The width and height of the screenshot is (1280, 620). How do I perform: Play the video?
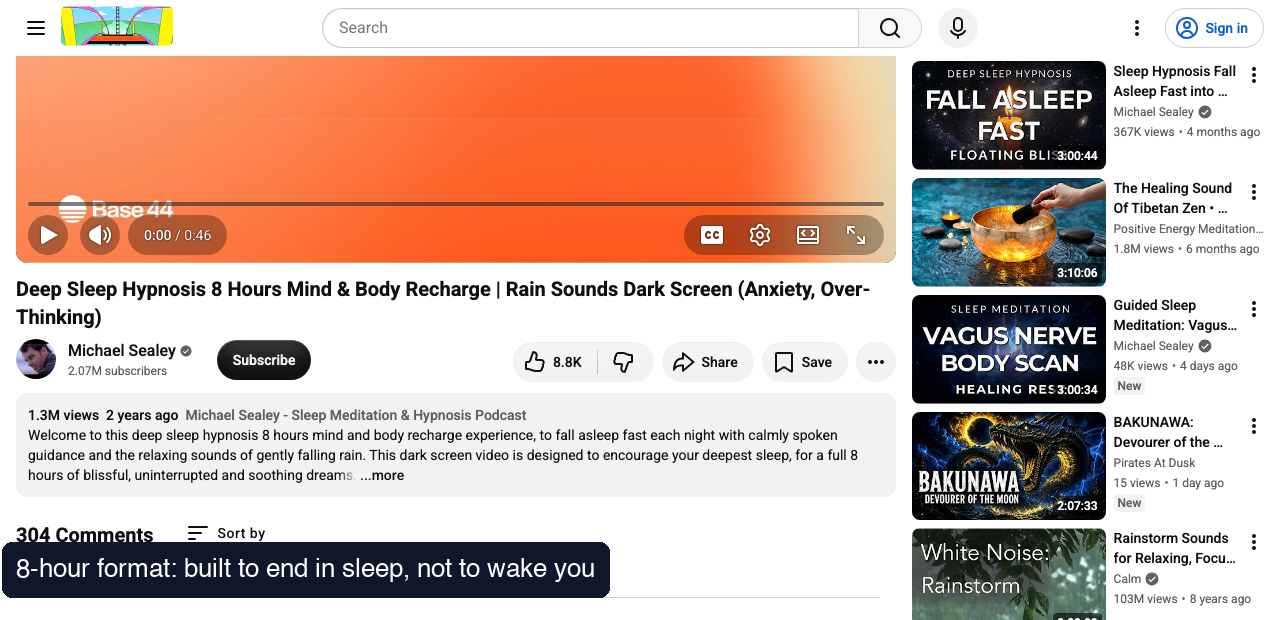click(x=48, y=235)
